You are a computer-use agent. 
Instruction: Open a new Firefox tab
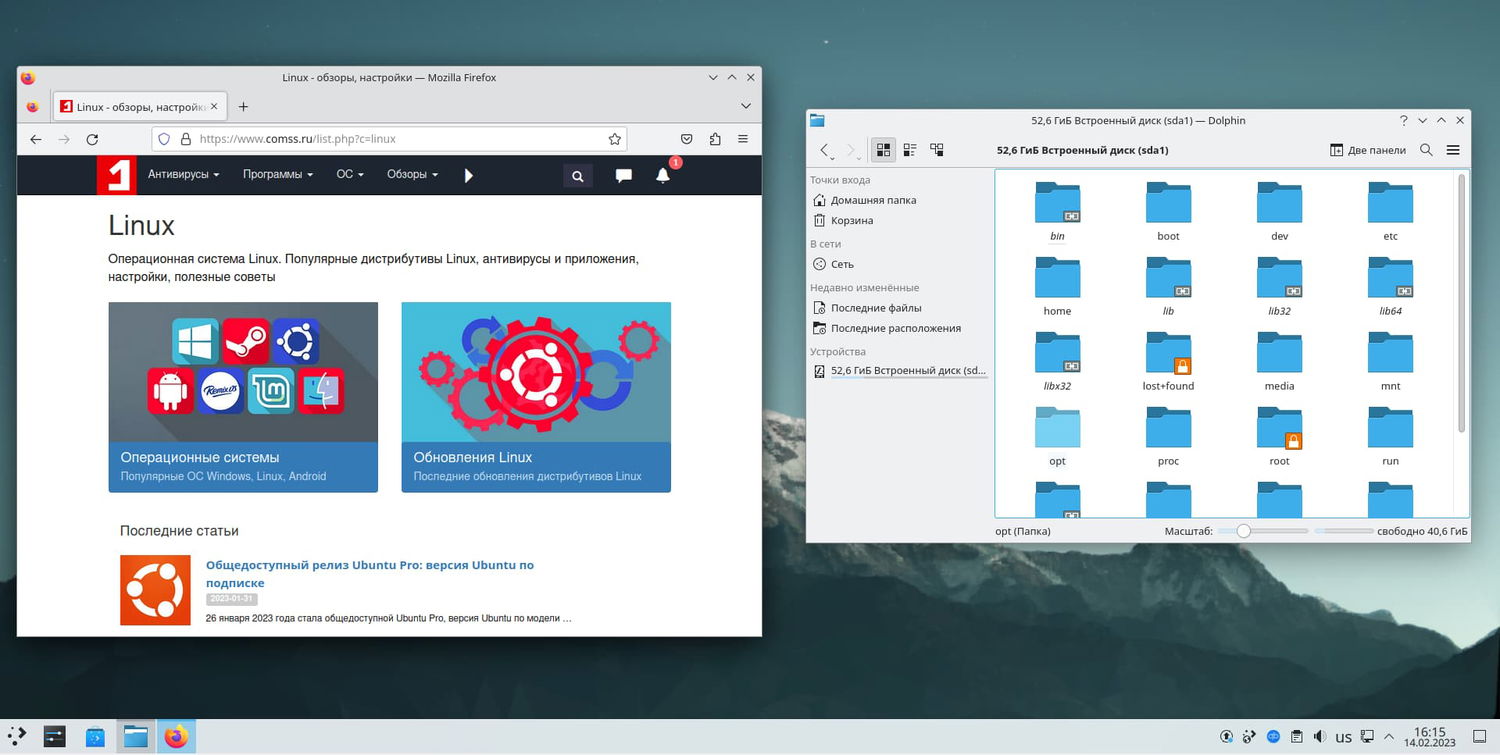[243, 106]
